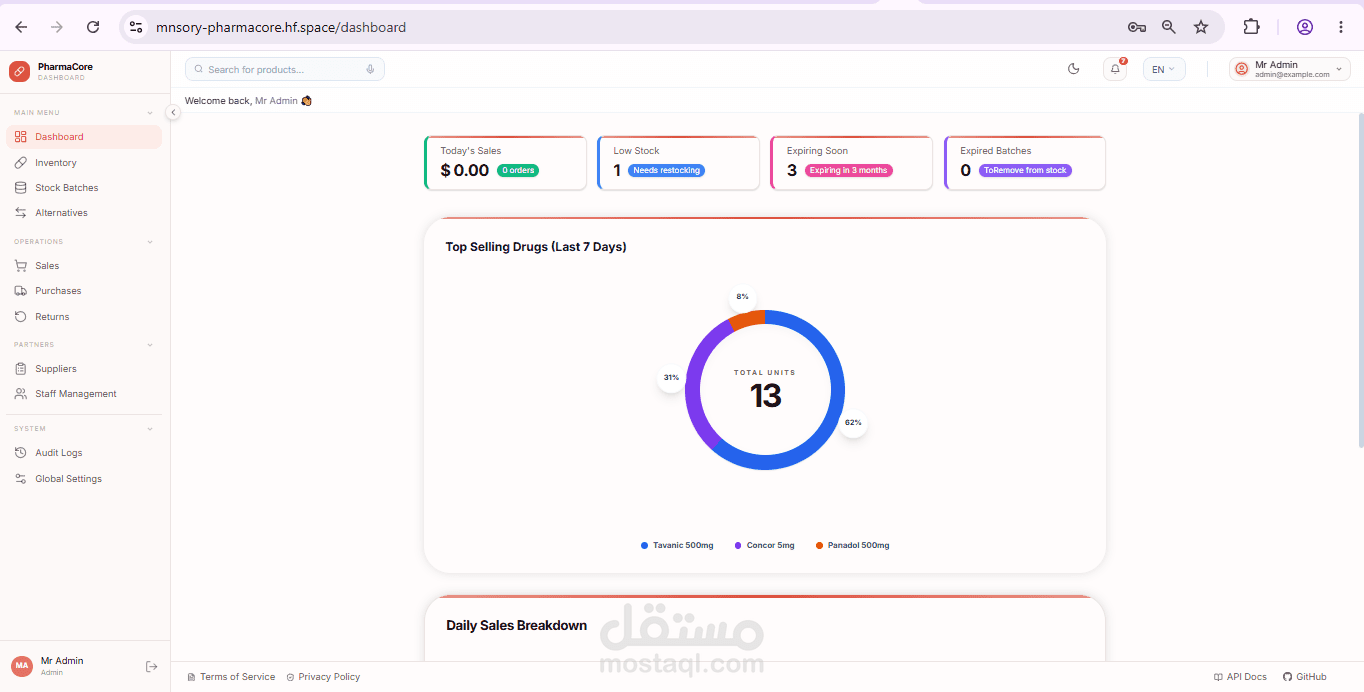Click the ToRemove from stock badge
This screenshot has width=1364, height=692.
coord(1025,171)
